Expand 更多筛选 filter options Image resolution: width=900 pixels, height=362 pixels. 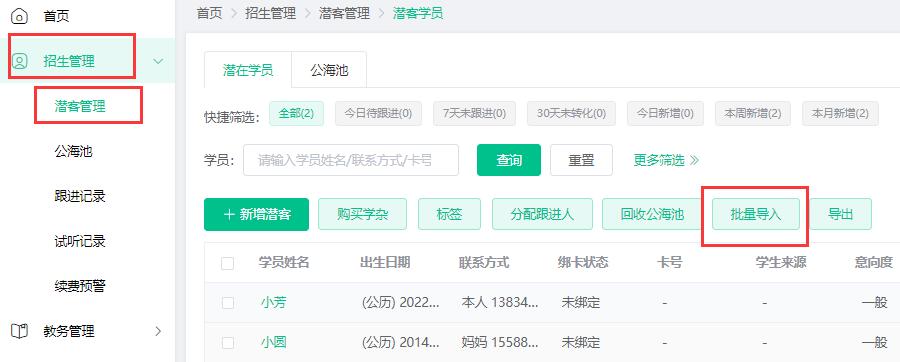[x=666, y=160]
